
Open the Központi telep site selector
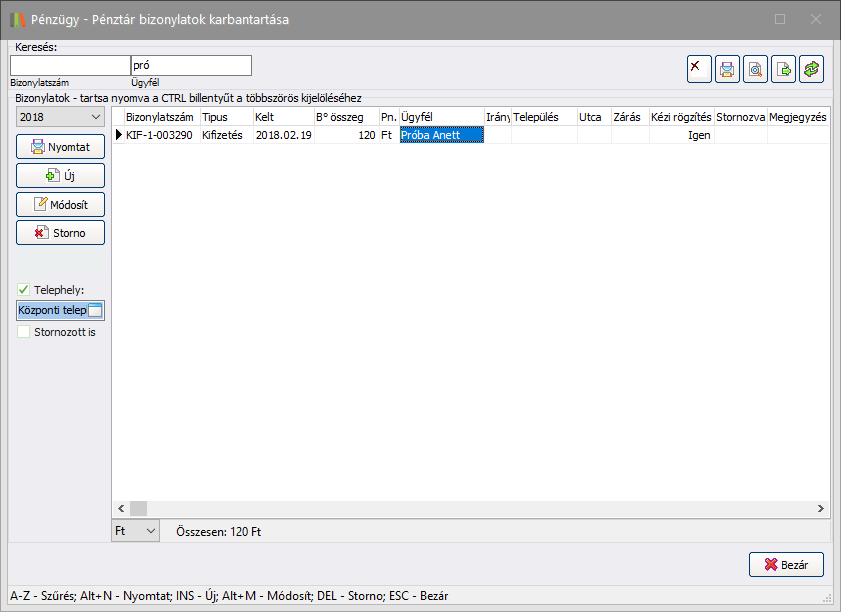pos(95,311)
